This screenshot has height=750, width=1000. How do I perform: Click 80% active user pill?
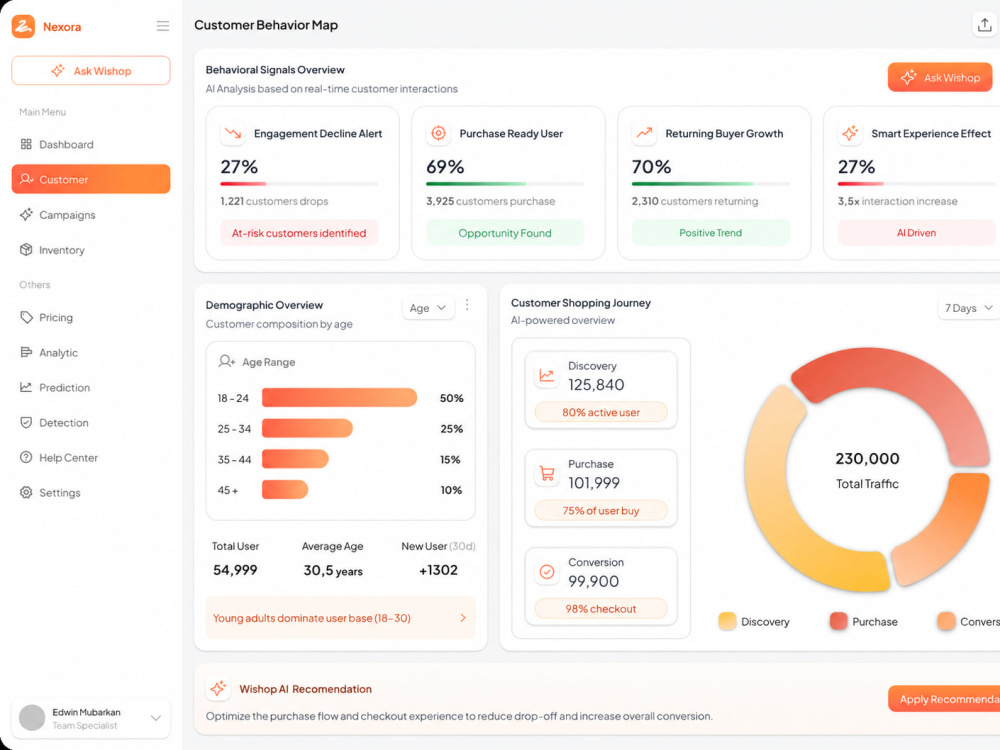coord(601,413)
